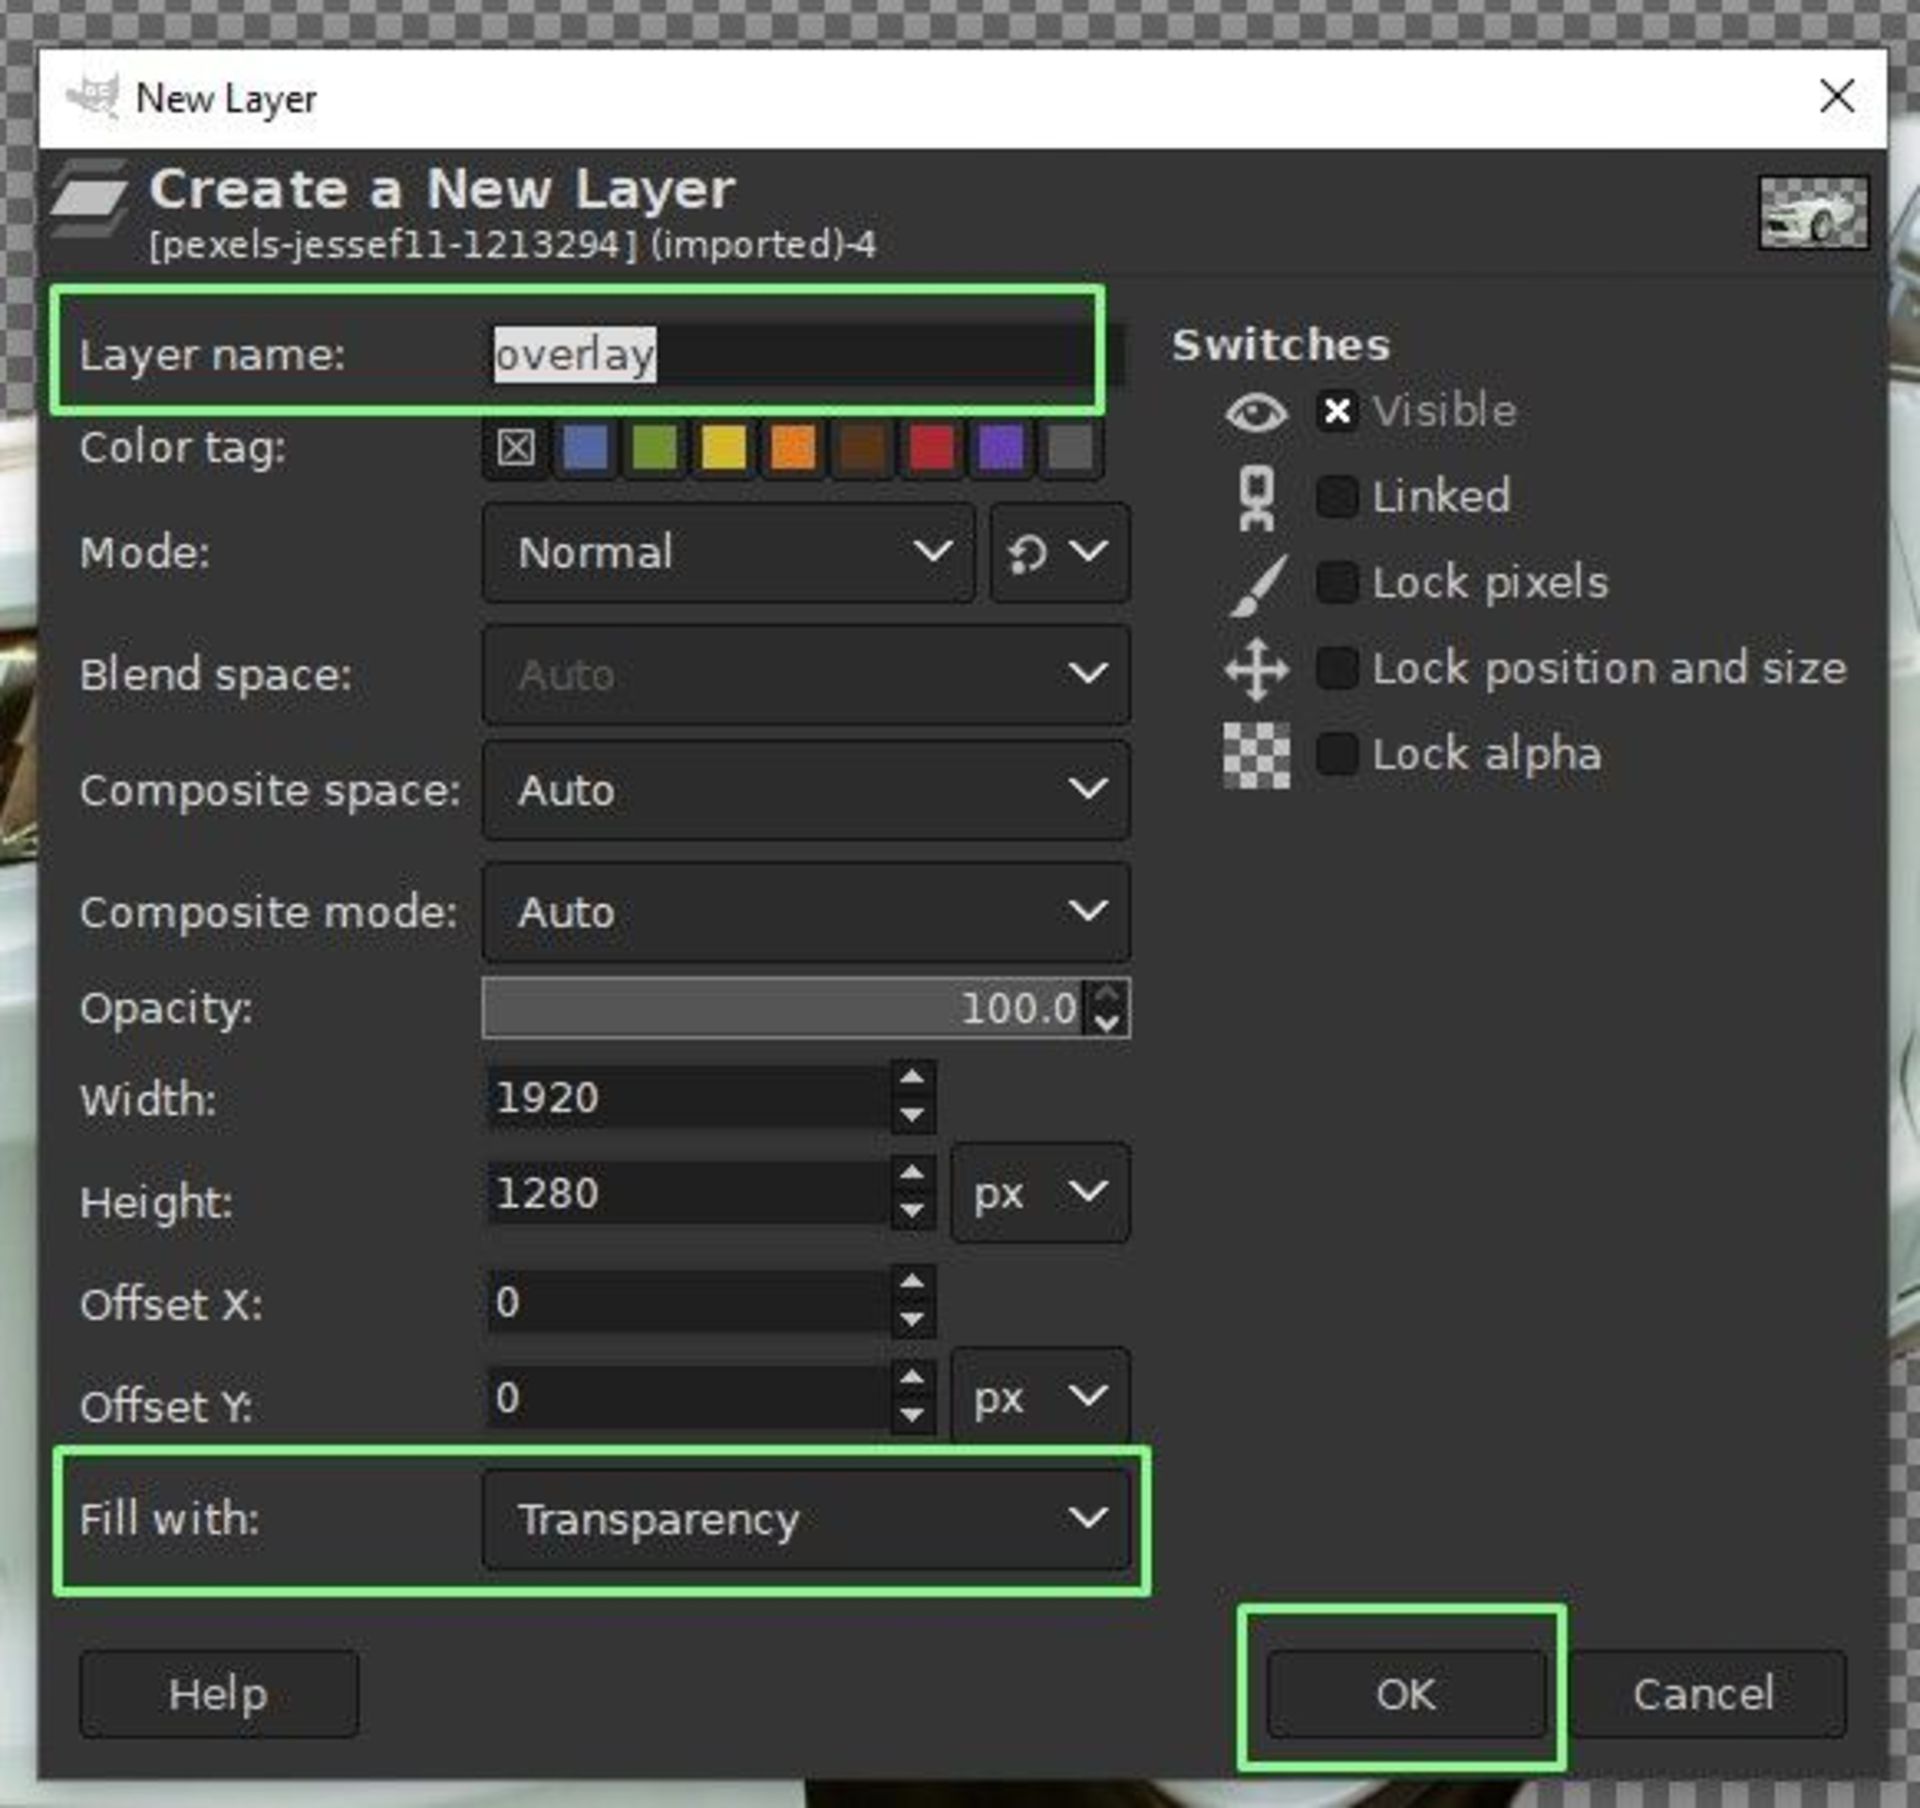
Task: Open the Mode dropdown showing Normal
Action: click(x=728, y=552)
